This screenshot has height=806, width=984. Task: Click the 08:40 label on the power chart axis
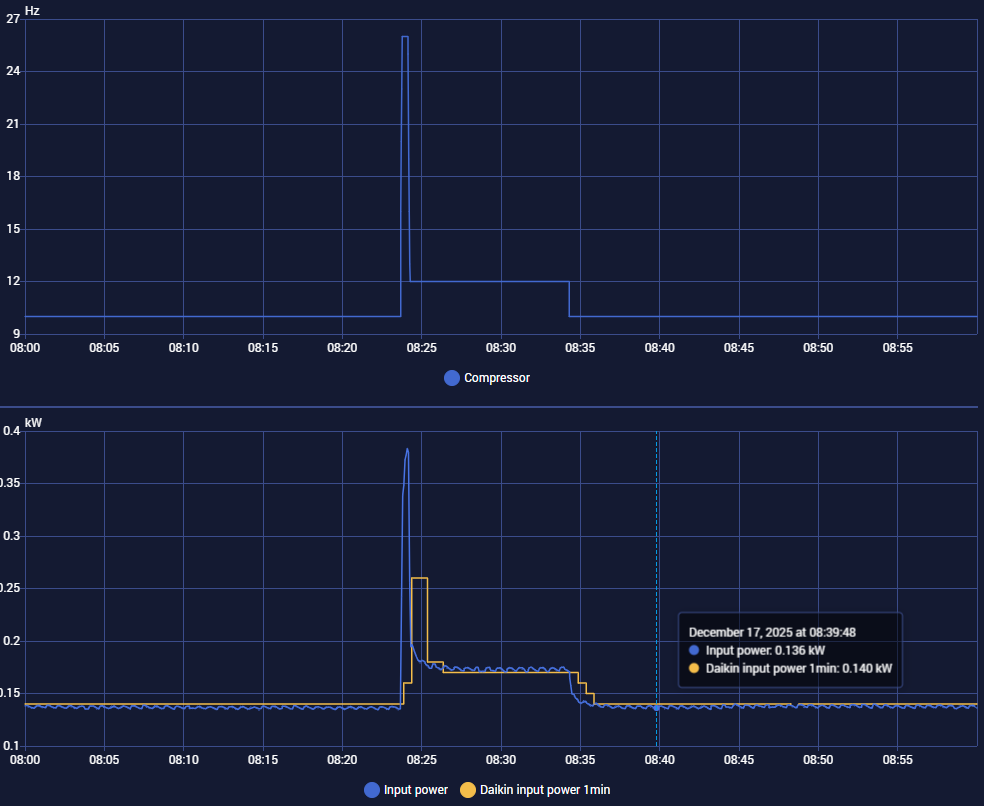click(x=660, y=760)
